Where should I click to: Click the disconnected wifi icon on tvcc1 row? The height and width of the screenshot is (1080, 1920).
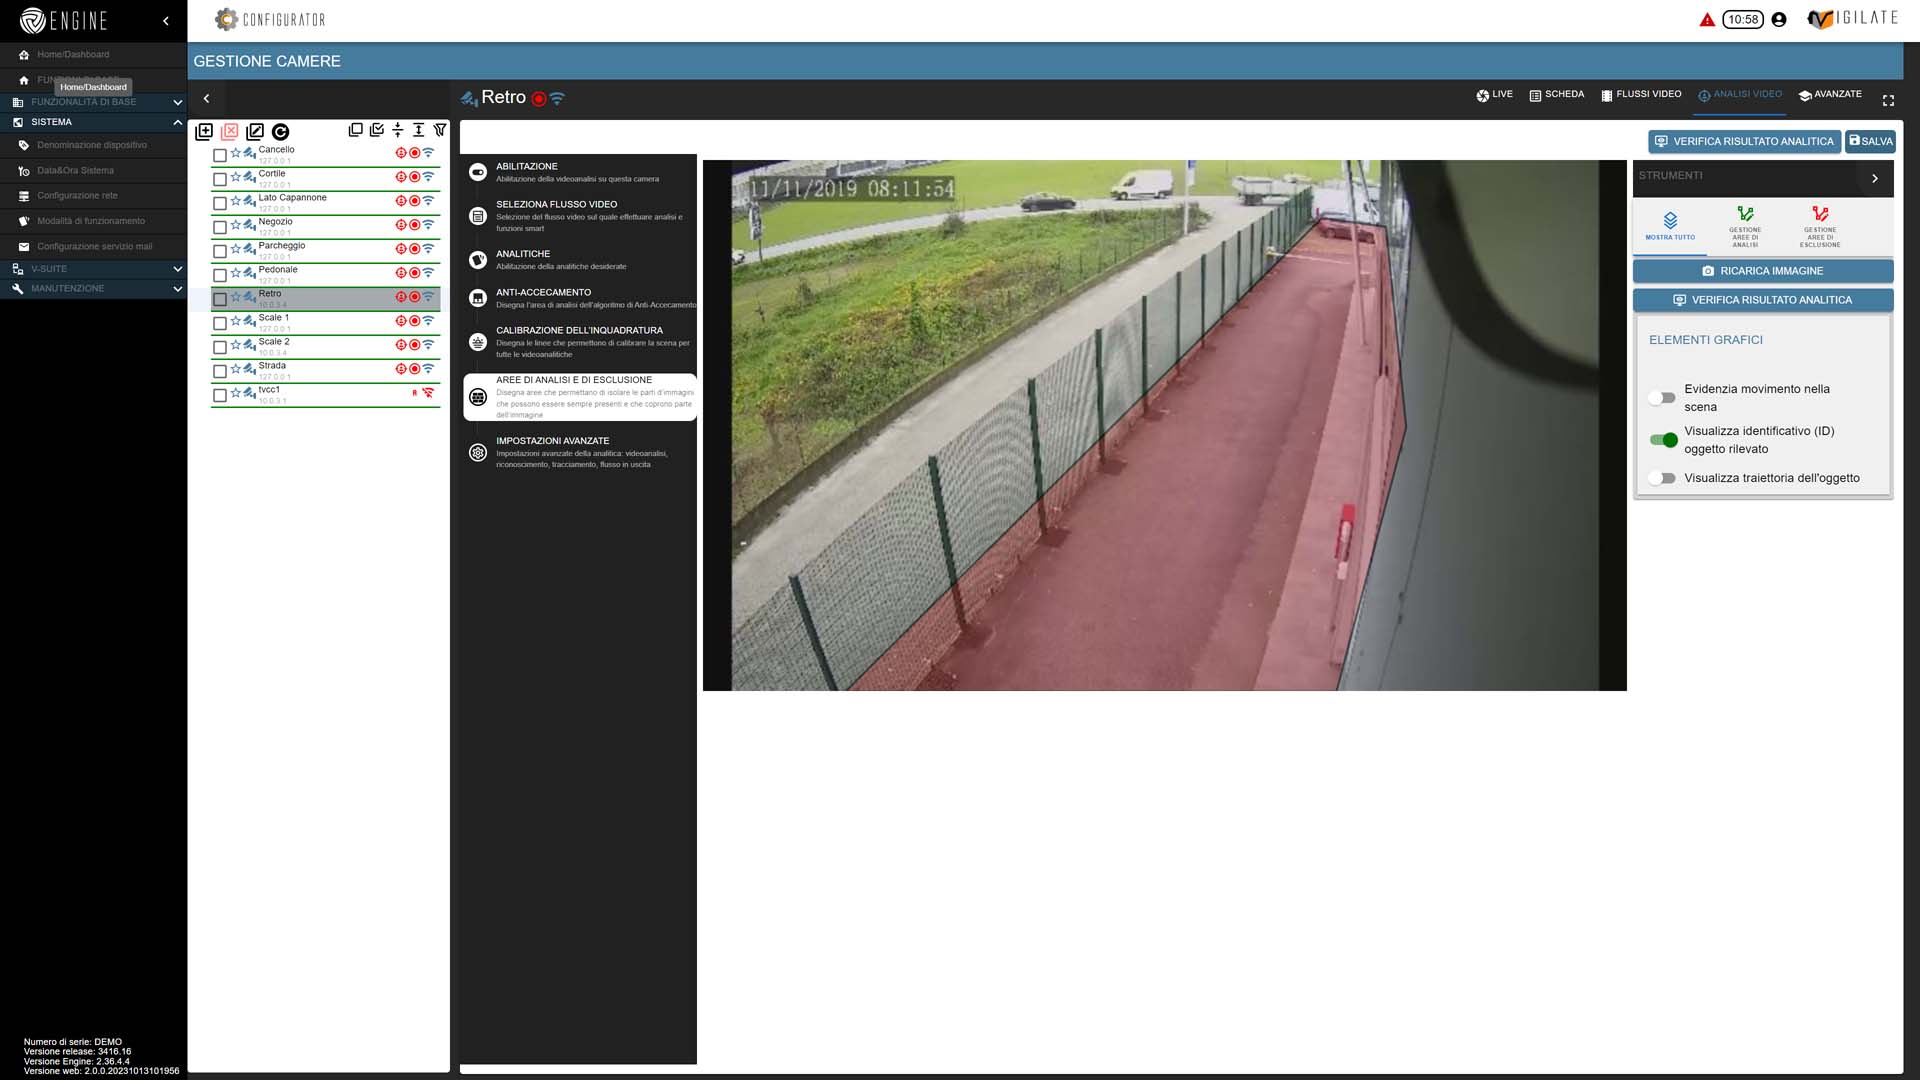tap(428, 393)
